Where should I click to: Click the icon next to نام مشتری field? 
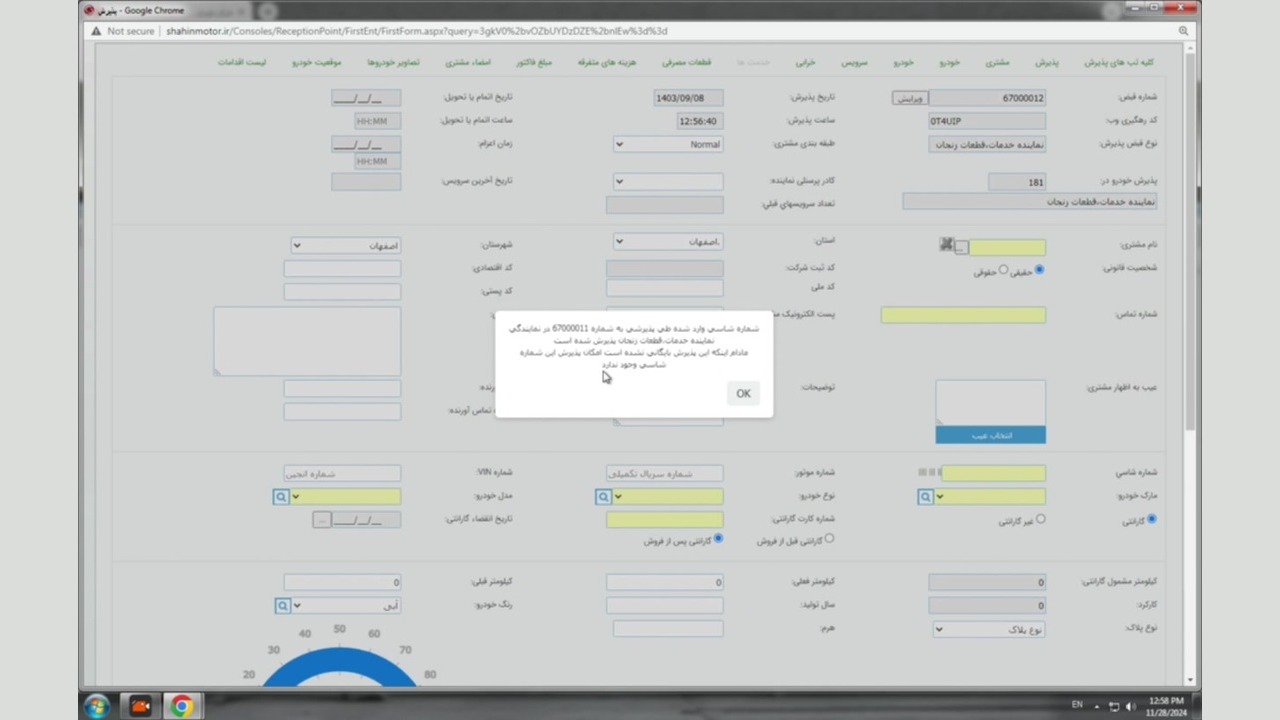(947, 245)
